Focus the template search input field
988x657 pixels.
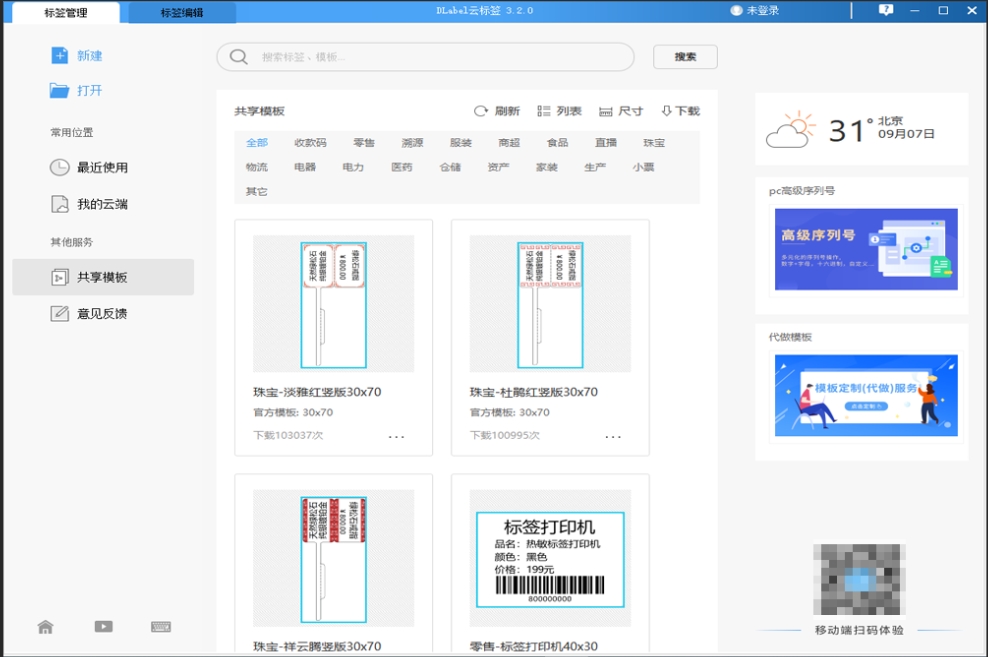(x=425, y=57)
